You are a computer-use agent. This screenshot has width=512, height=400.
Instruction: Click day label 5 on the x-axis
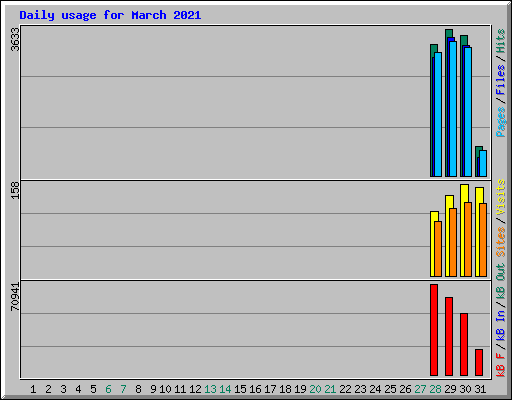93,389
